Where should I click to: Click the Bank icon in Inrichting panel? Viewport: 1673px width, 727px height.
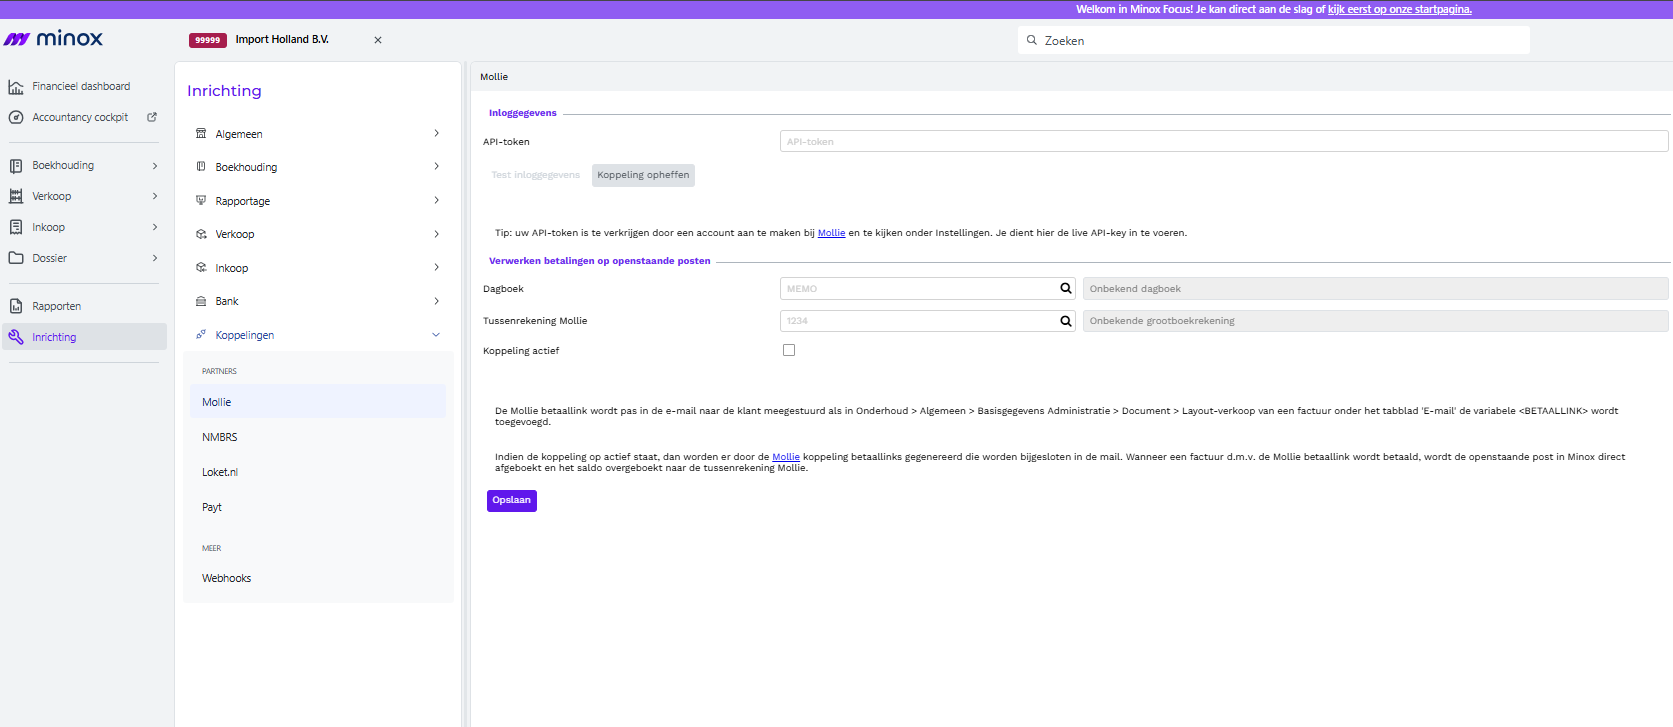201,301
